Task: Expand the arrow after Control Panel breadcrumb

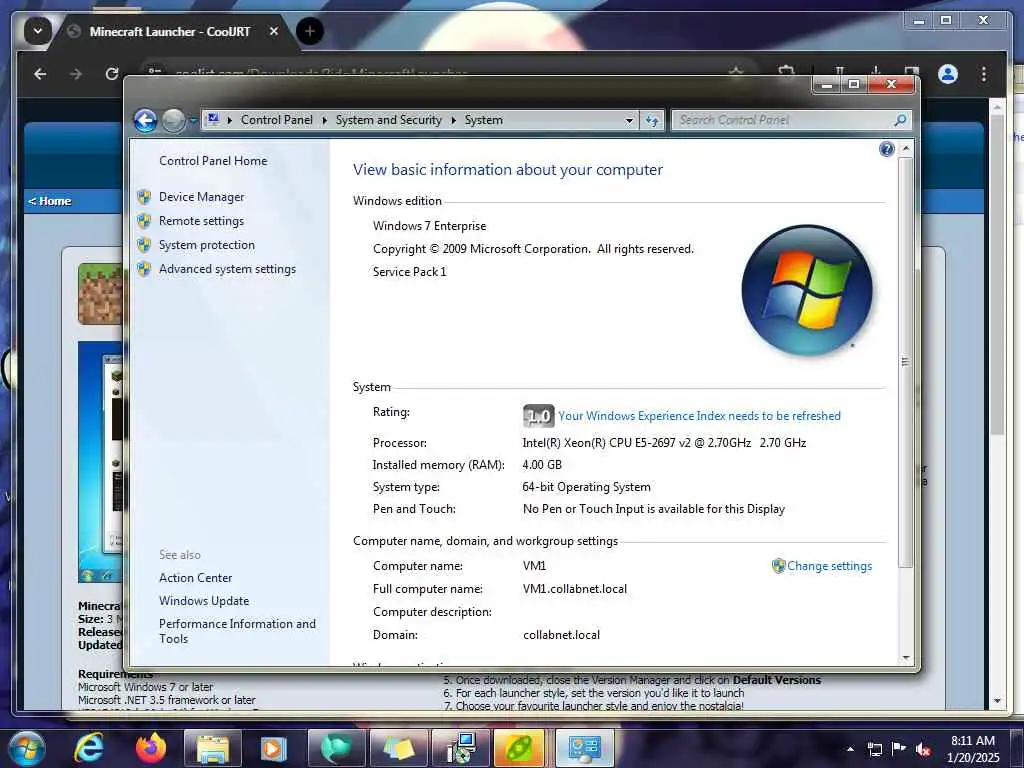Action: (x=325, y=120)
